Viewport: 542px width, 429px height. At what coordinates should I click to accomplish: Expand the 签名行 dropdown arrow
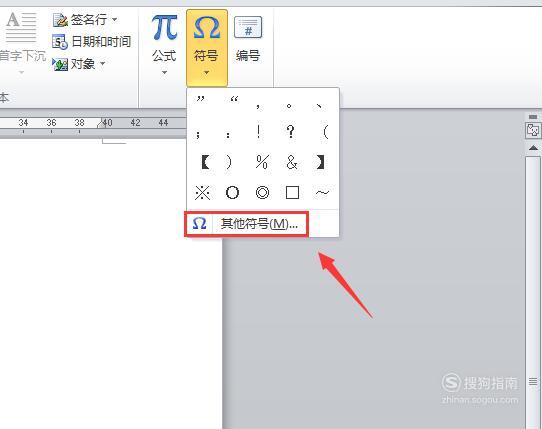coord(114,20)
